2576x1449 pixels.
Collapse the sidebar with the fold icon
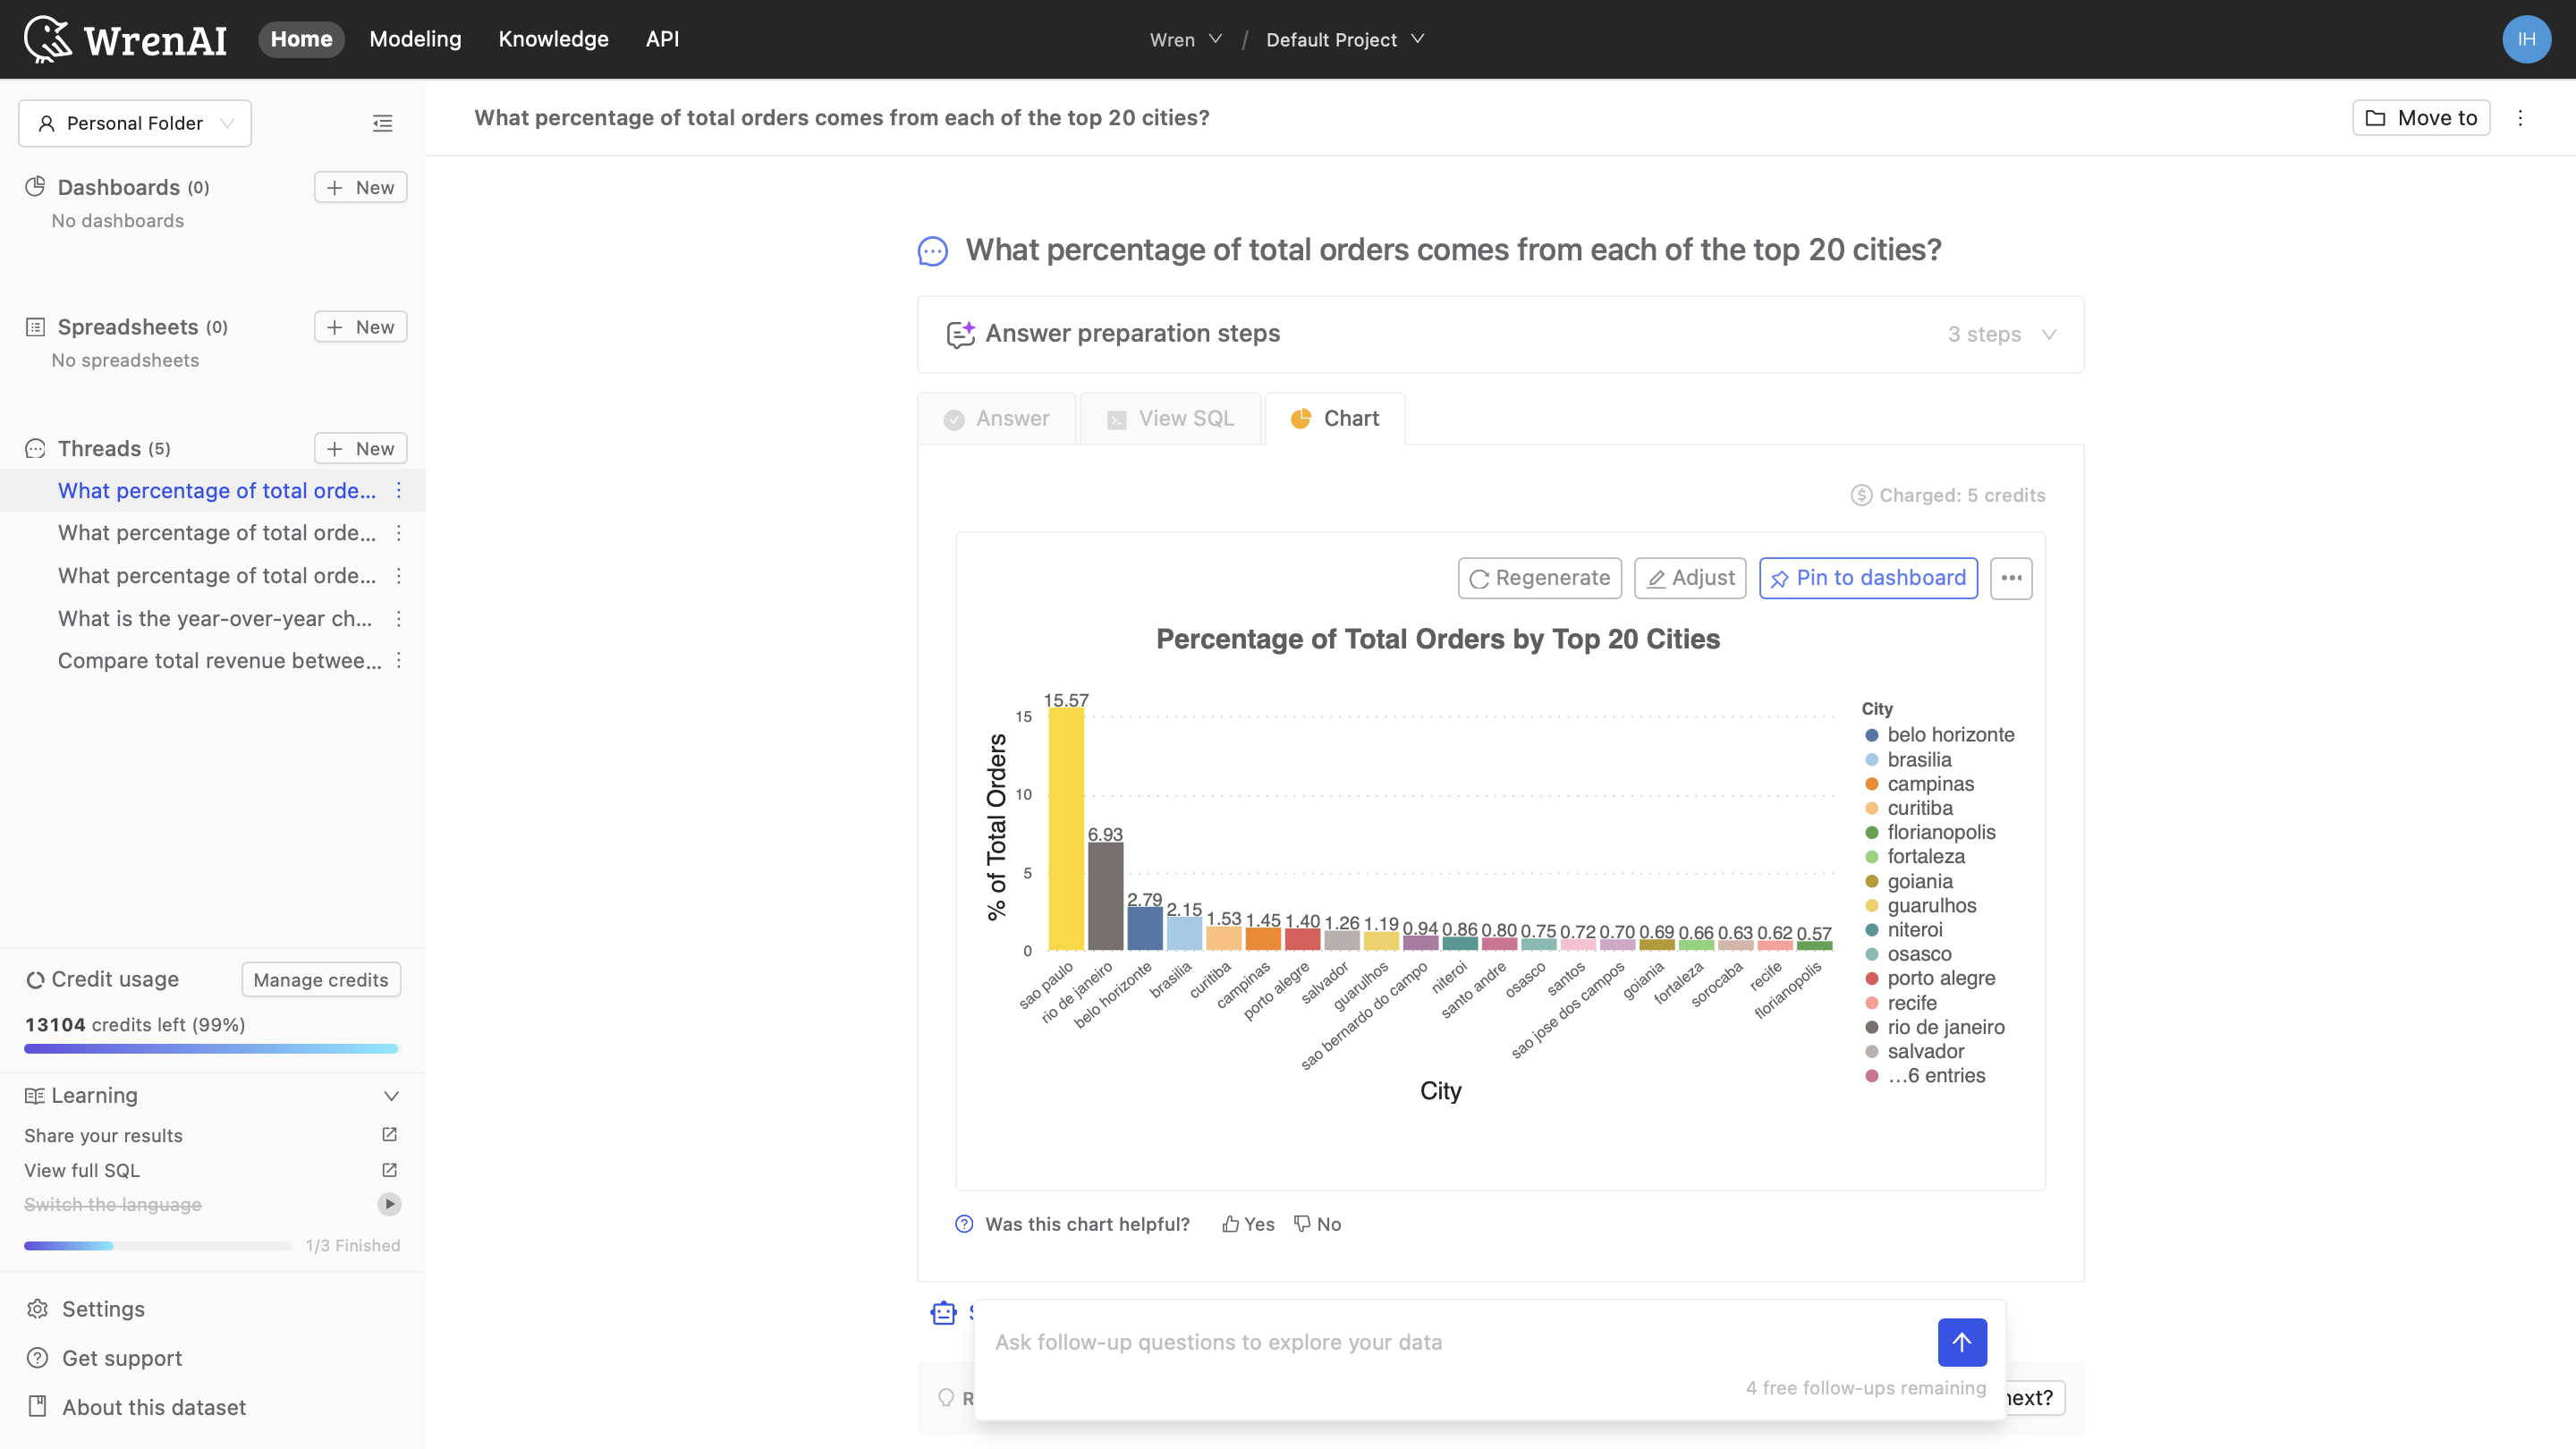382,123
